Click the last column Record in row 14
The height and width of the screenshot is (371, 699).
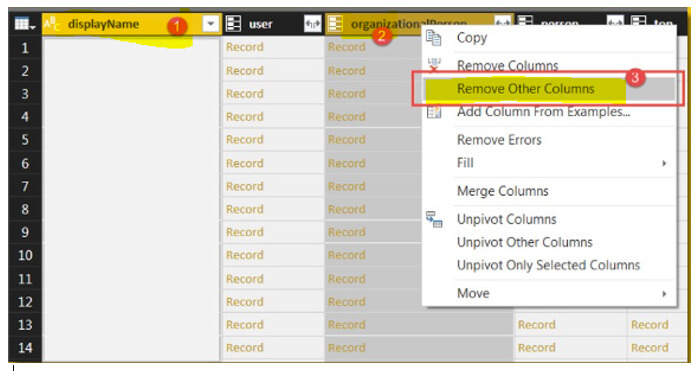coord(650,348)
